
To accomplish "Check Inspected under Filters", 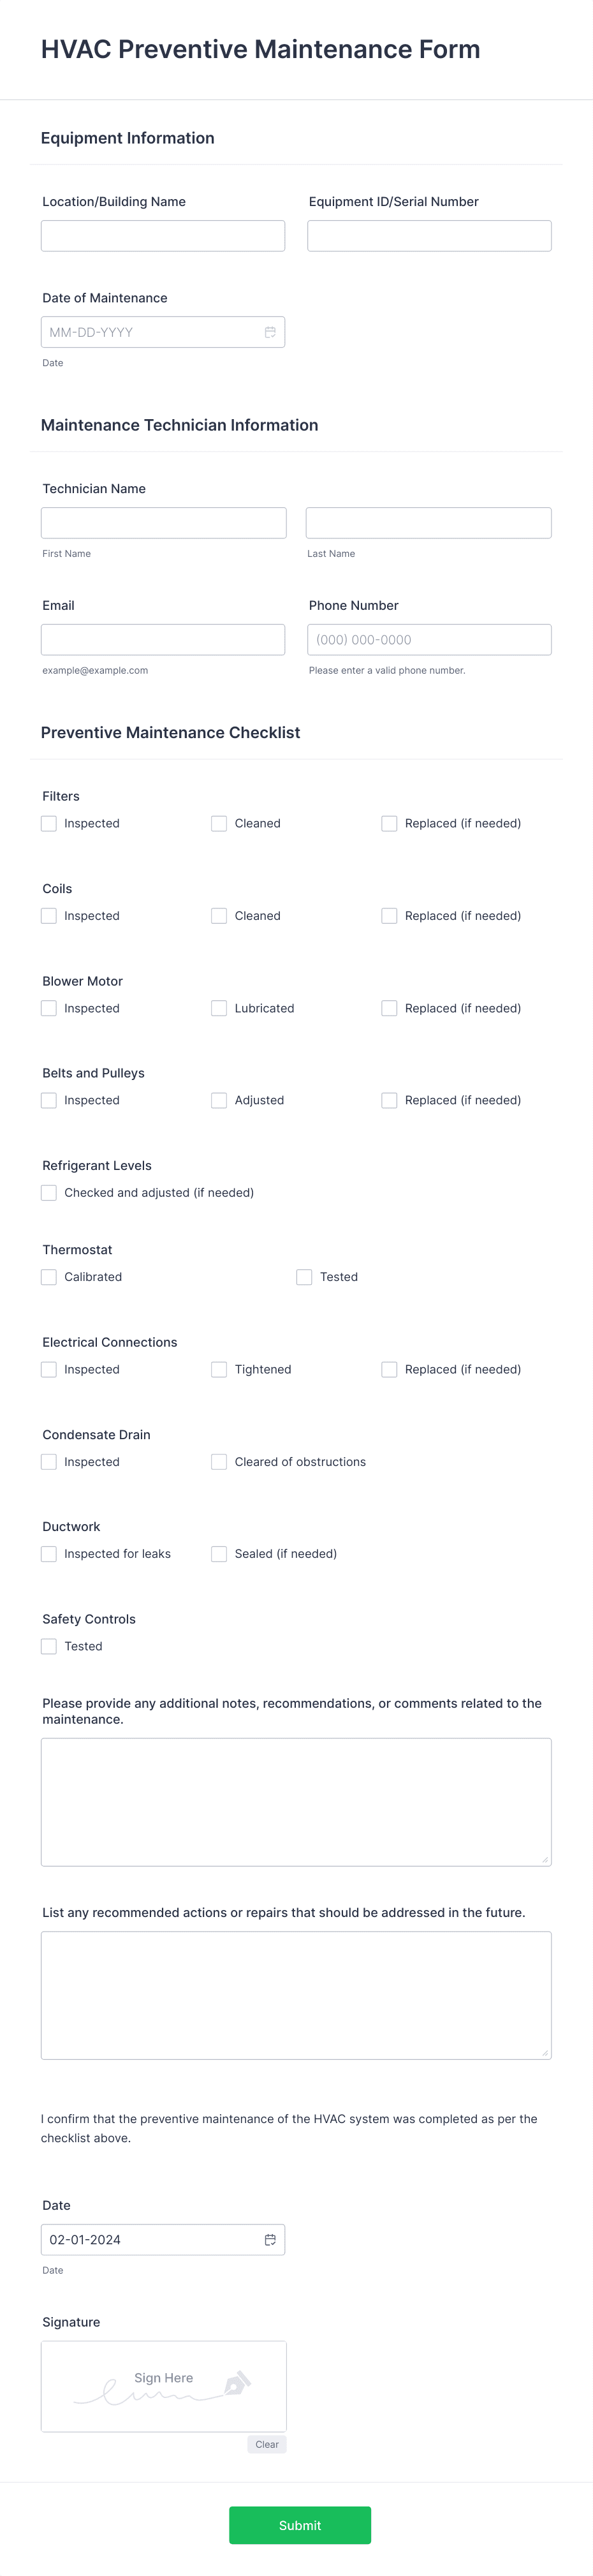I will [x=48, y=823].
